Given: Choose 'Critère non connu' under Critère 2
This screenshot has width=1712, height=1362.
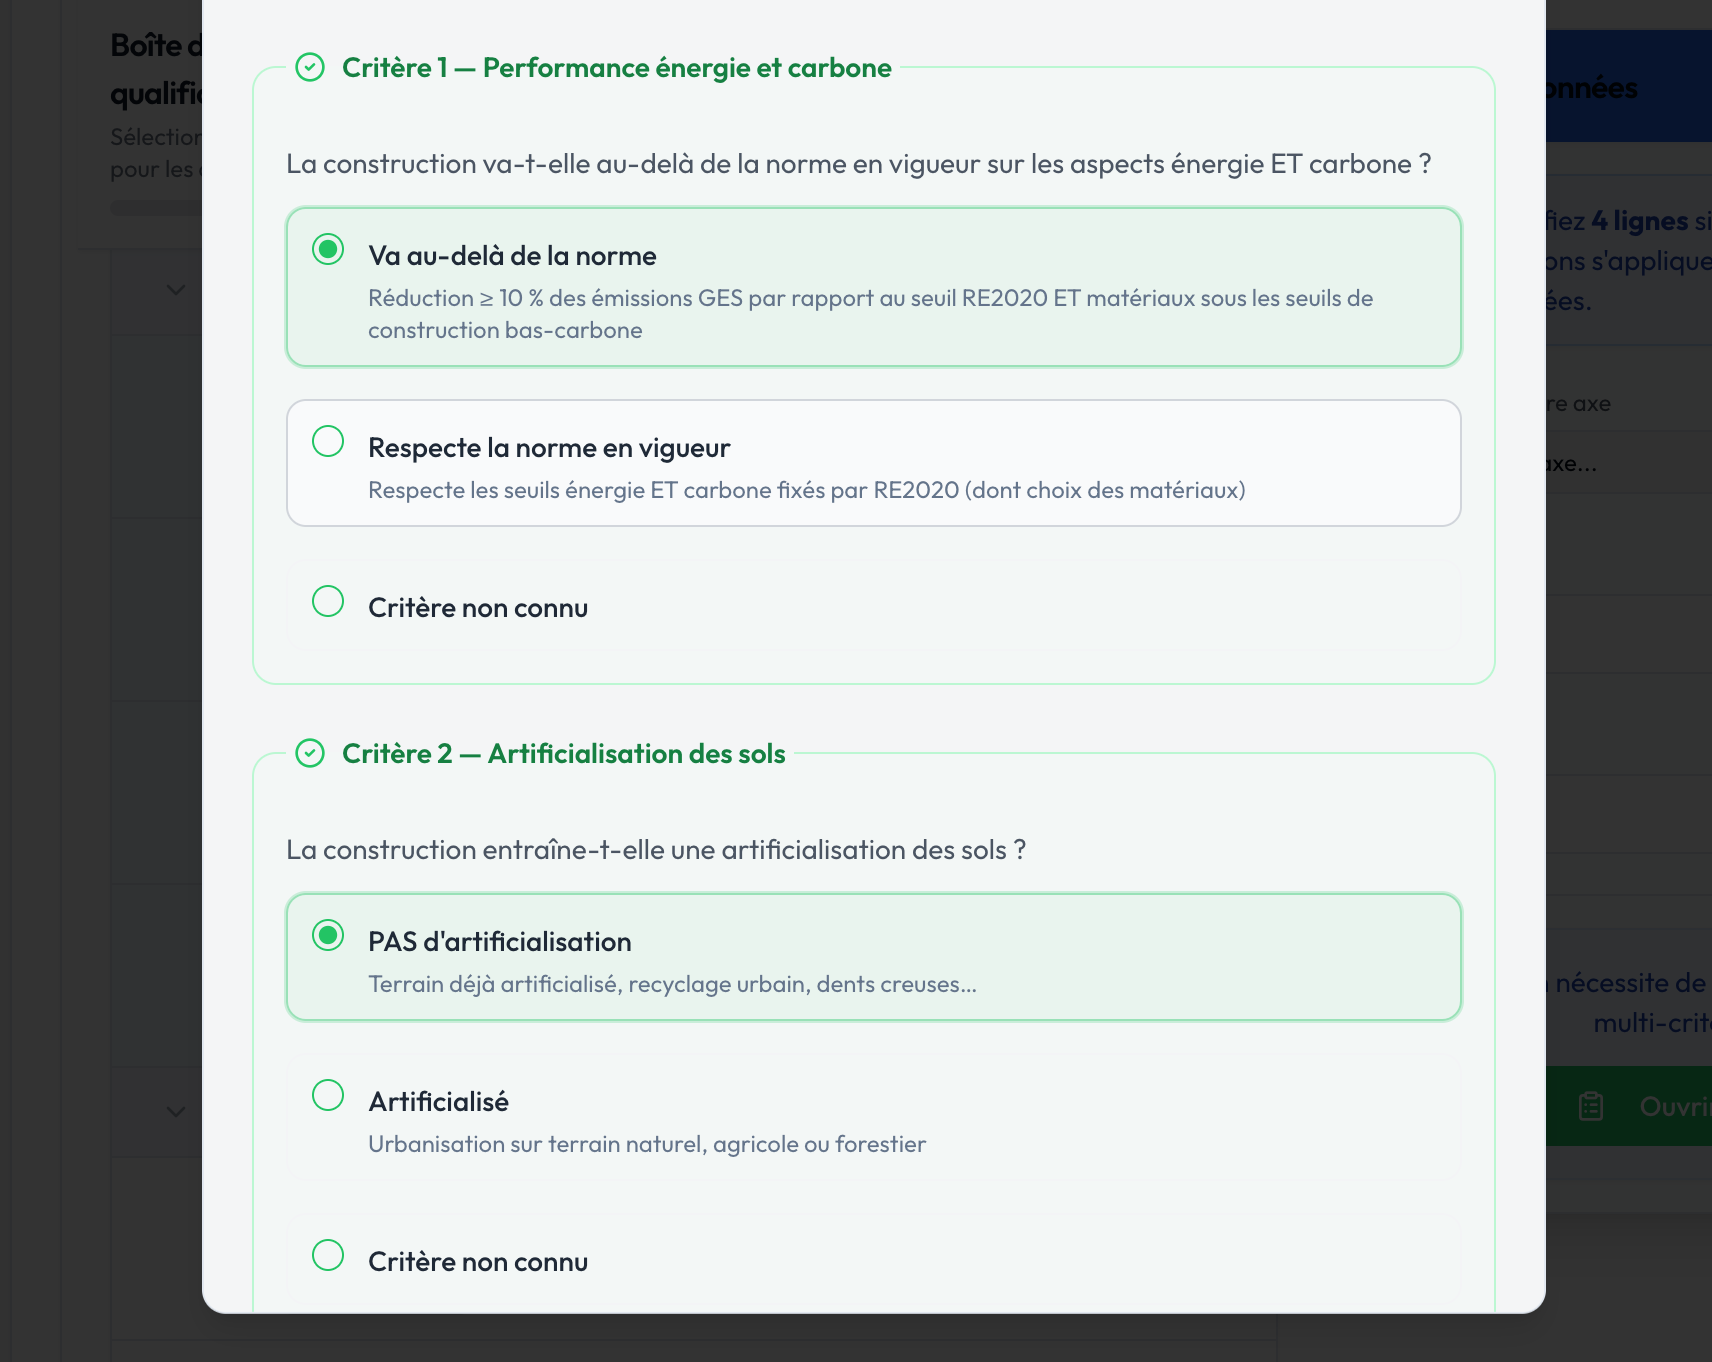Looking at the screenshot, I should pos(327,1255).
